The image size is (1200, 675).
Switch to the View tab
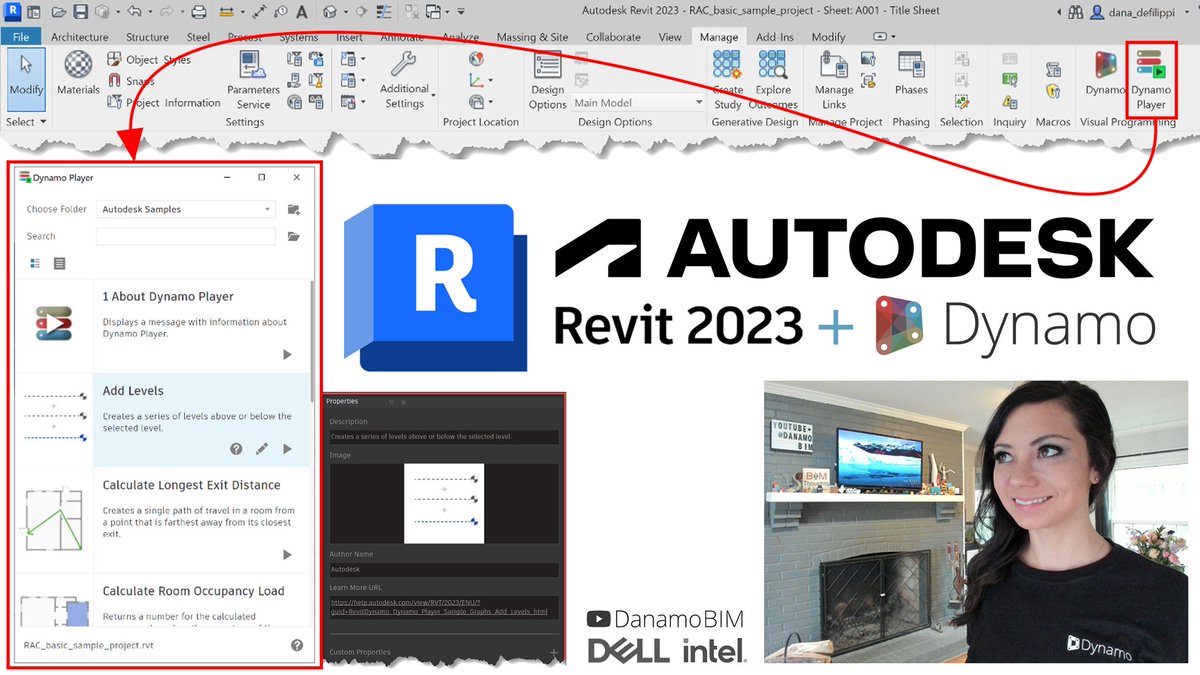tap(670, 37)
